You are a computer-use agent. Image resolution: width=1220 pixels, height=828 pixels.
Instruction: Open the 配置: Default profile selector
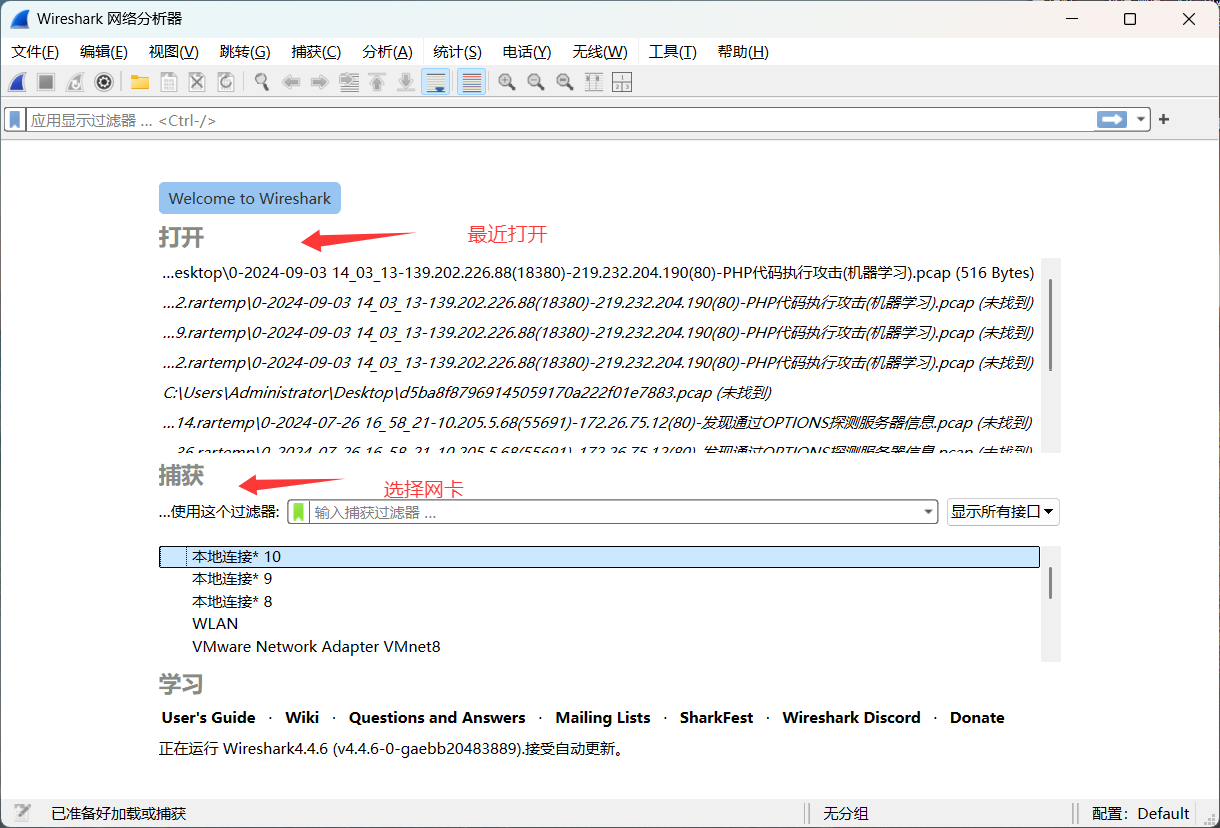point(1141,813)
